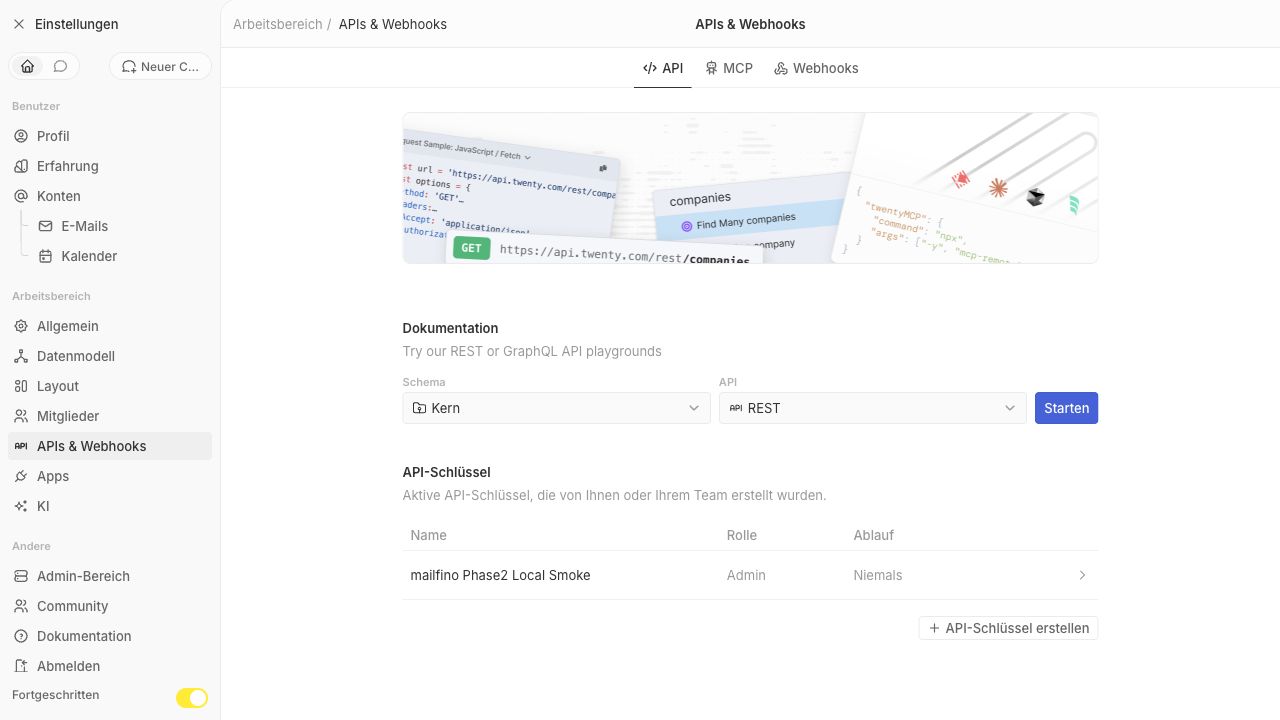Switch to the Webhooks tab
Image resolution: width=1280 pixels, height=720 pixels.
pos(816,68)
